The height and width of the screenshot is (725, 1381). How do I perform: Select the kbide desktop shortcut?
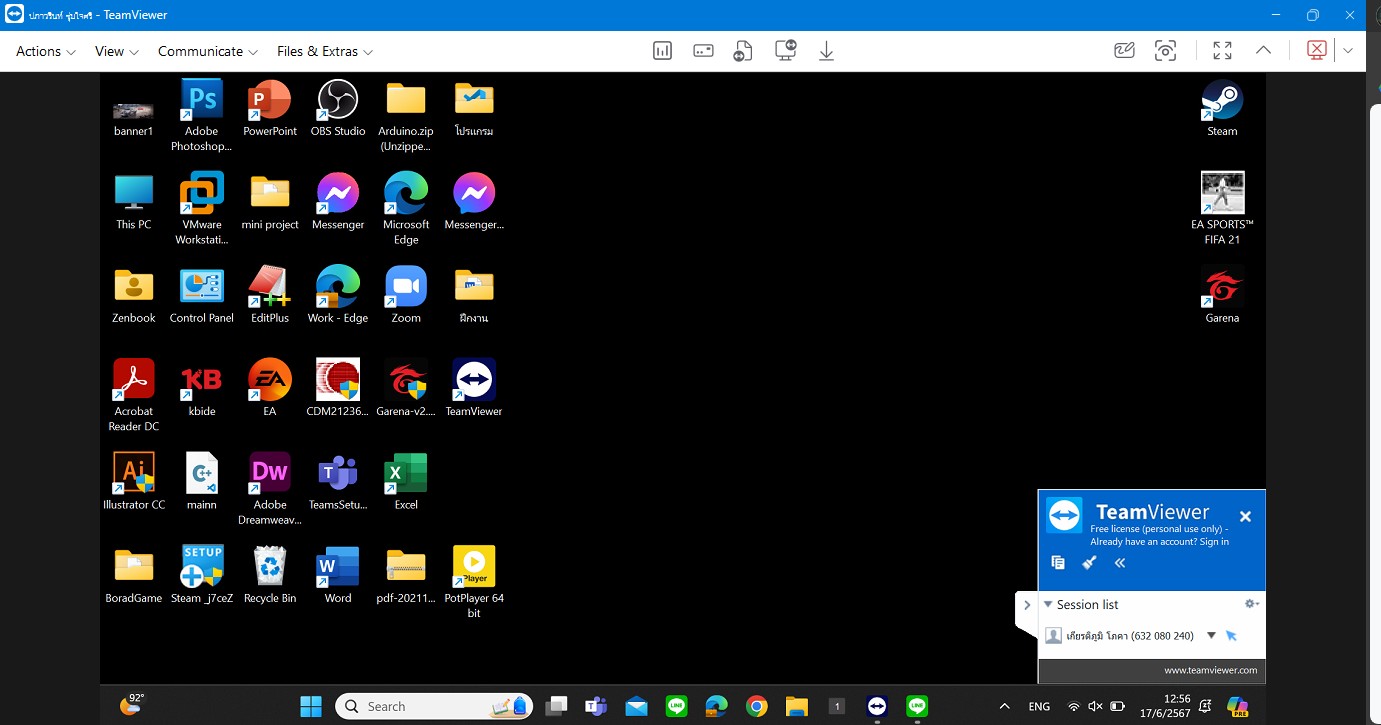pos(202,388)
